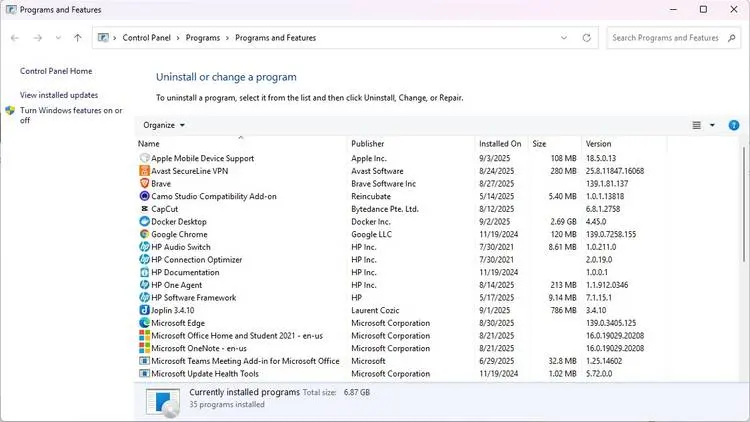The width and height of the screenshot is (750, 422).
Task: Click the HP One Agent icon
Action: (x=144, y=285)
